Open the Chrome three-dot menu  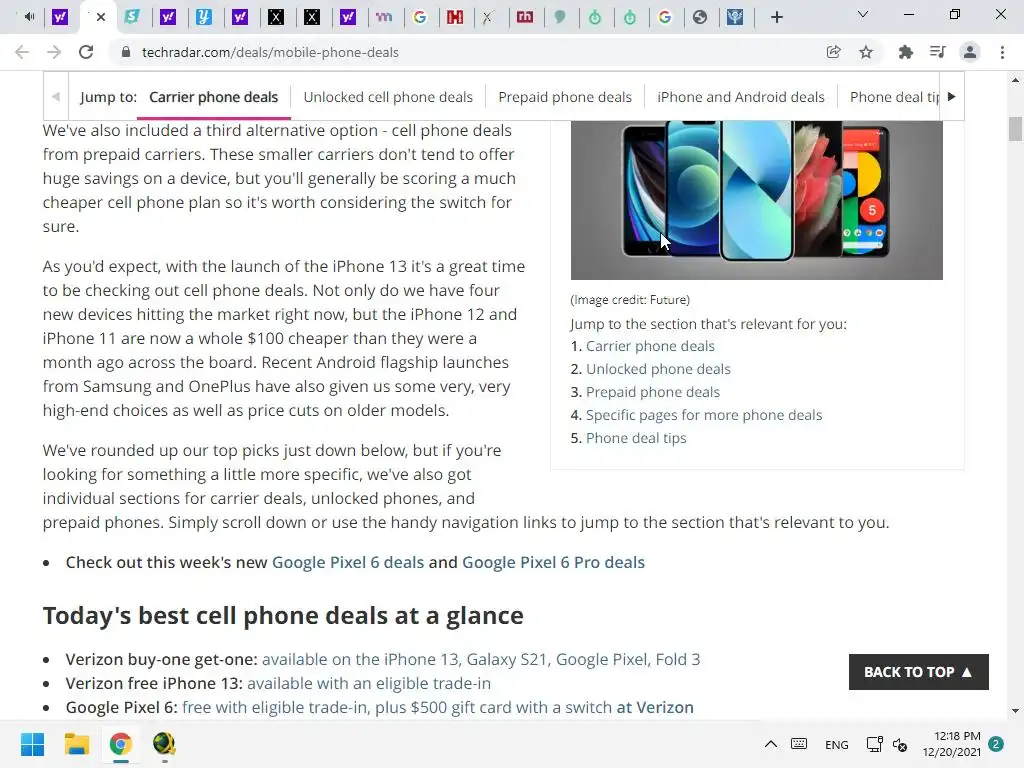click(1002, 52)
